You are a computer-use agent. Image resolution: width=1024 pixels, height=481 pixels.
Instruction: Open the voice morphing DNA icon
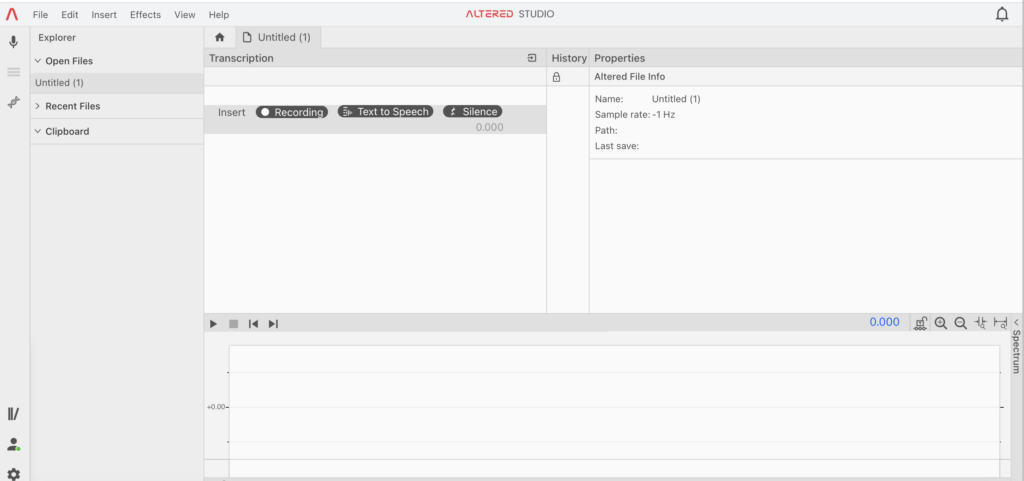coord(14,103)
